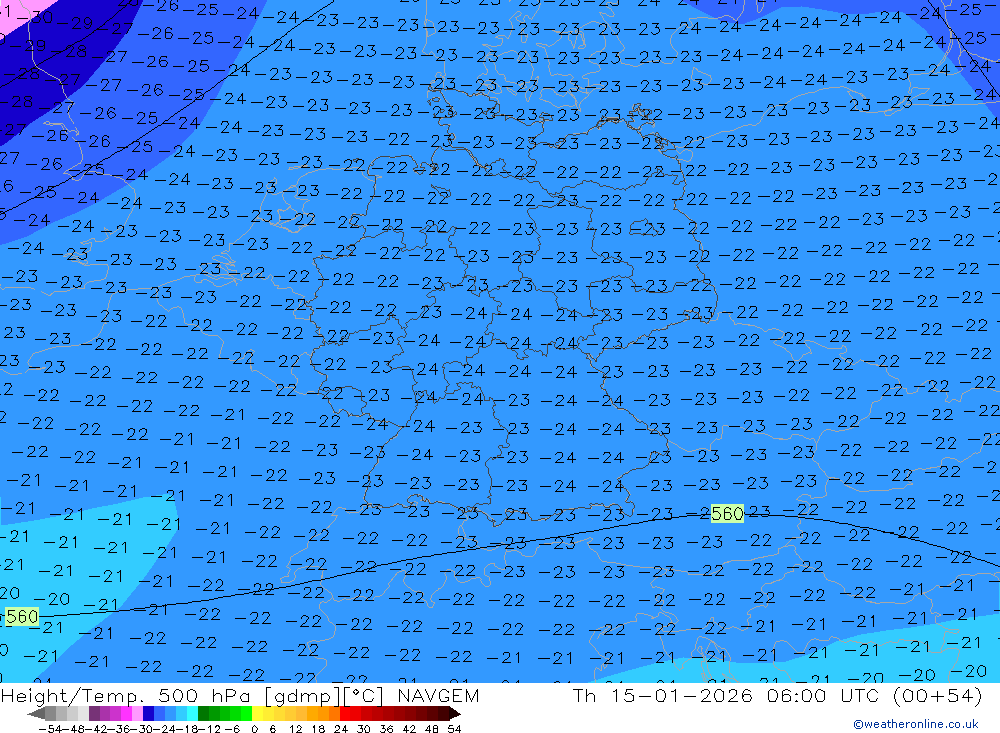Pick the bright red legend swatch at 24
This screenshot has width=1000, height=733.
coord(345,713)
